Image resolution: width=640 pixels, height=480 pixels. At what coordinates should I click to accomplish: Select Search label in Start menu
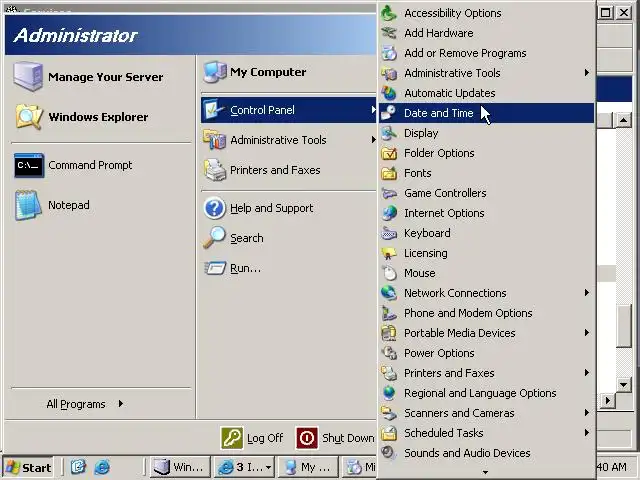247,238
